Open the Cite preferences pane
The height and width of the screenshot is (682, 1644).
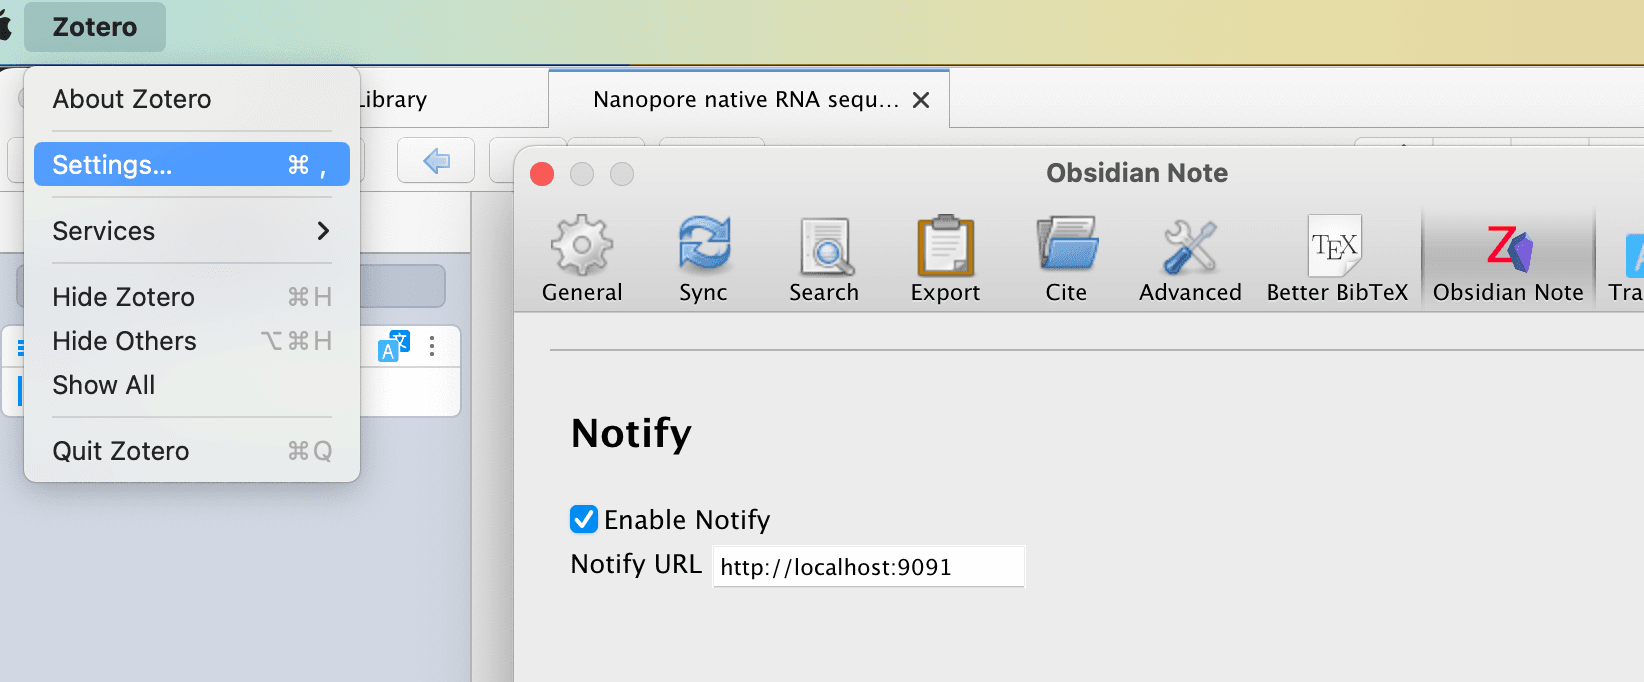(x=1066, y=260)
